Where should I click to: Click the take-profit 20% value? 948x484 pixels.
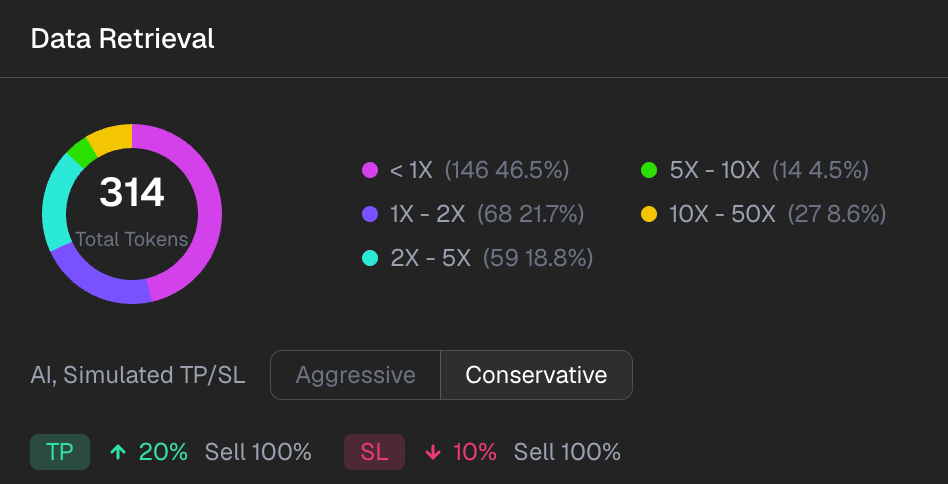click(163, 452)
